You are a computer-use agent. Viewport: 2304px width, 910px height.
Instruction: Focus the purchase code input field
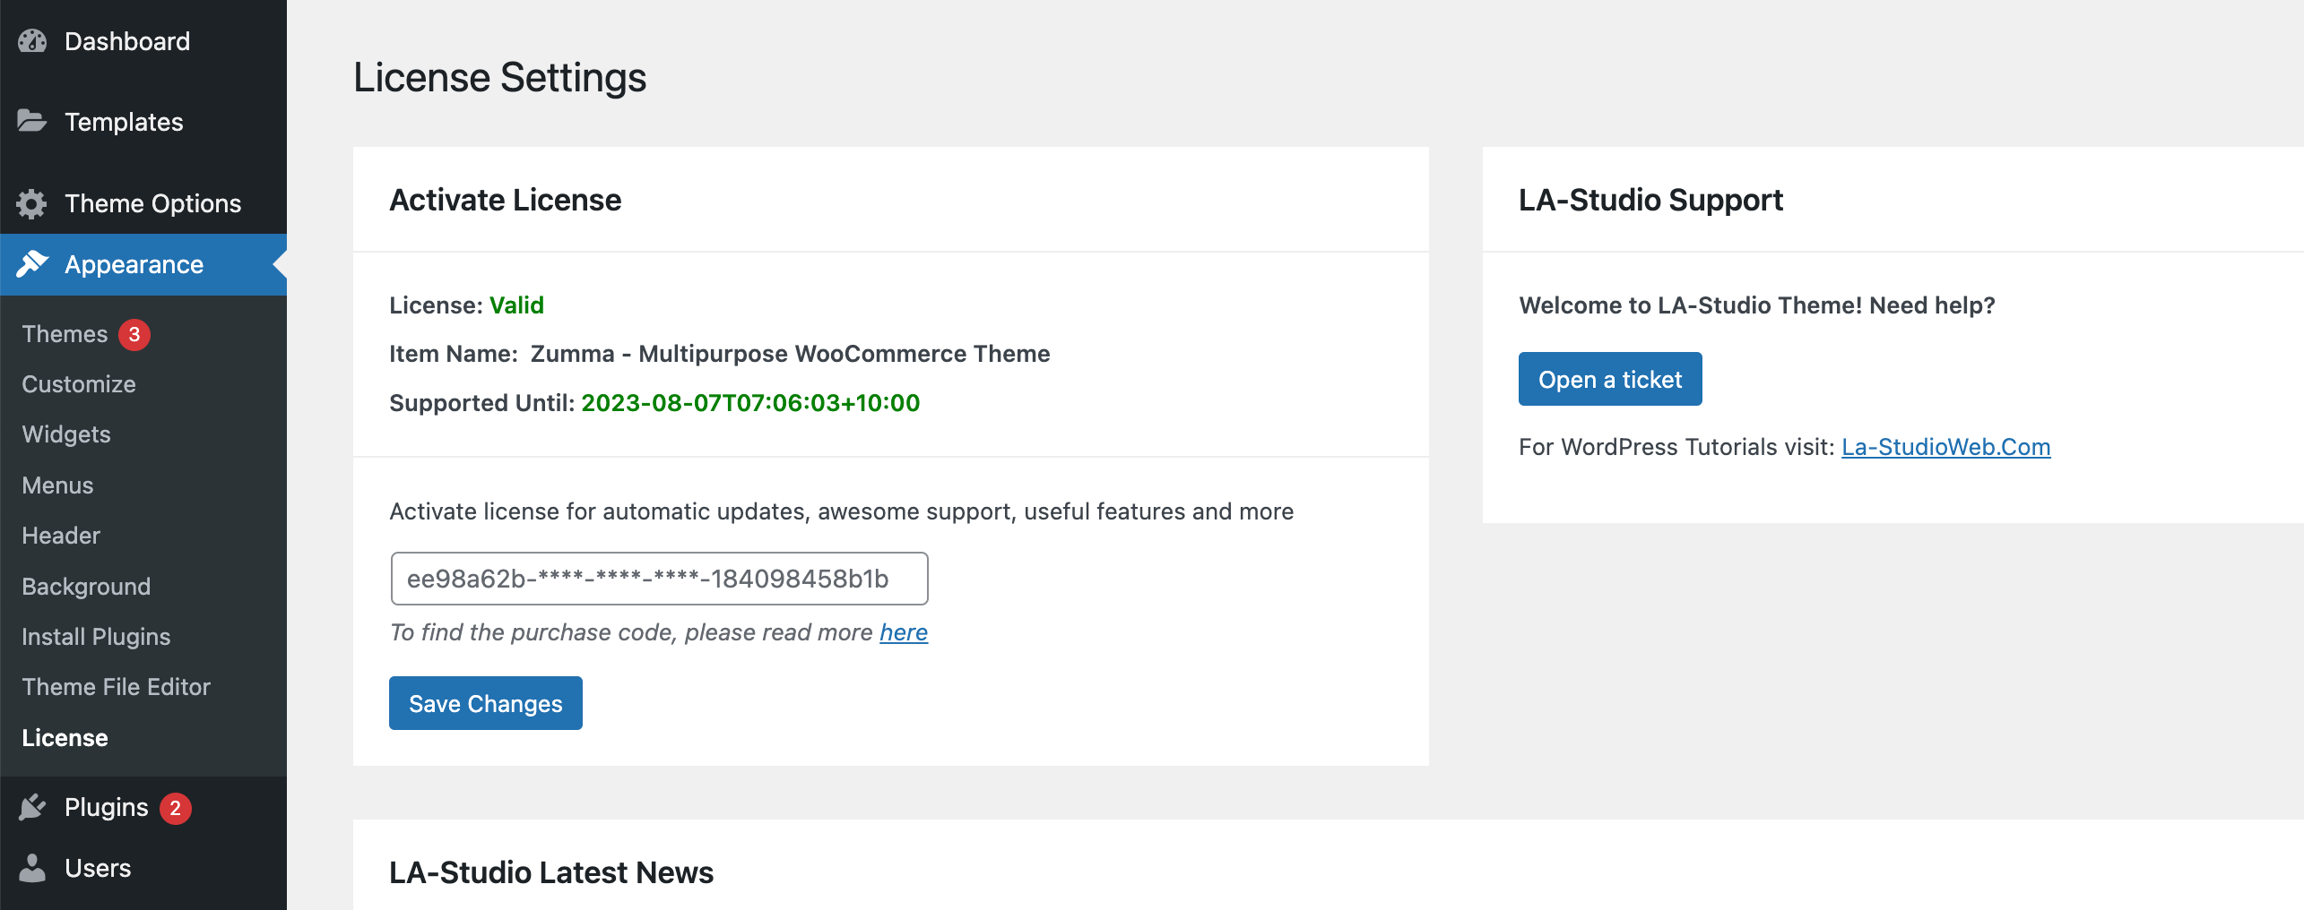659,579
